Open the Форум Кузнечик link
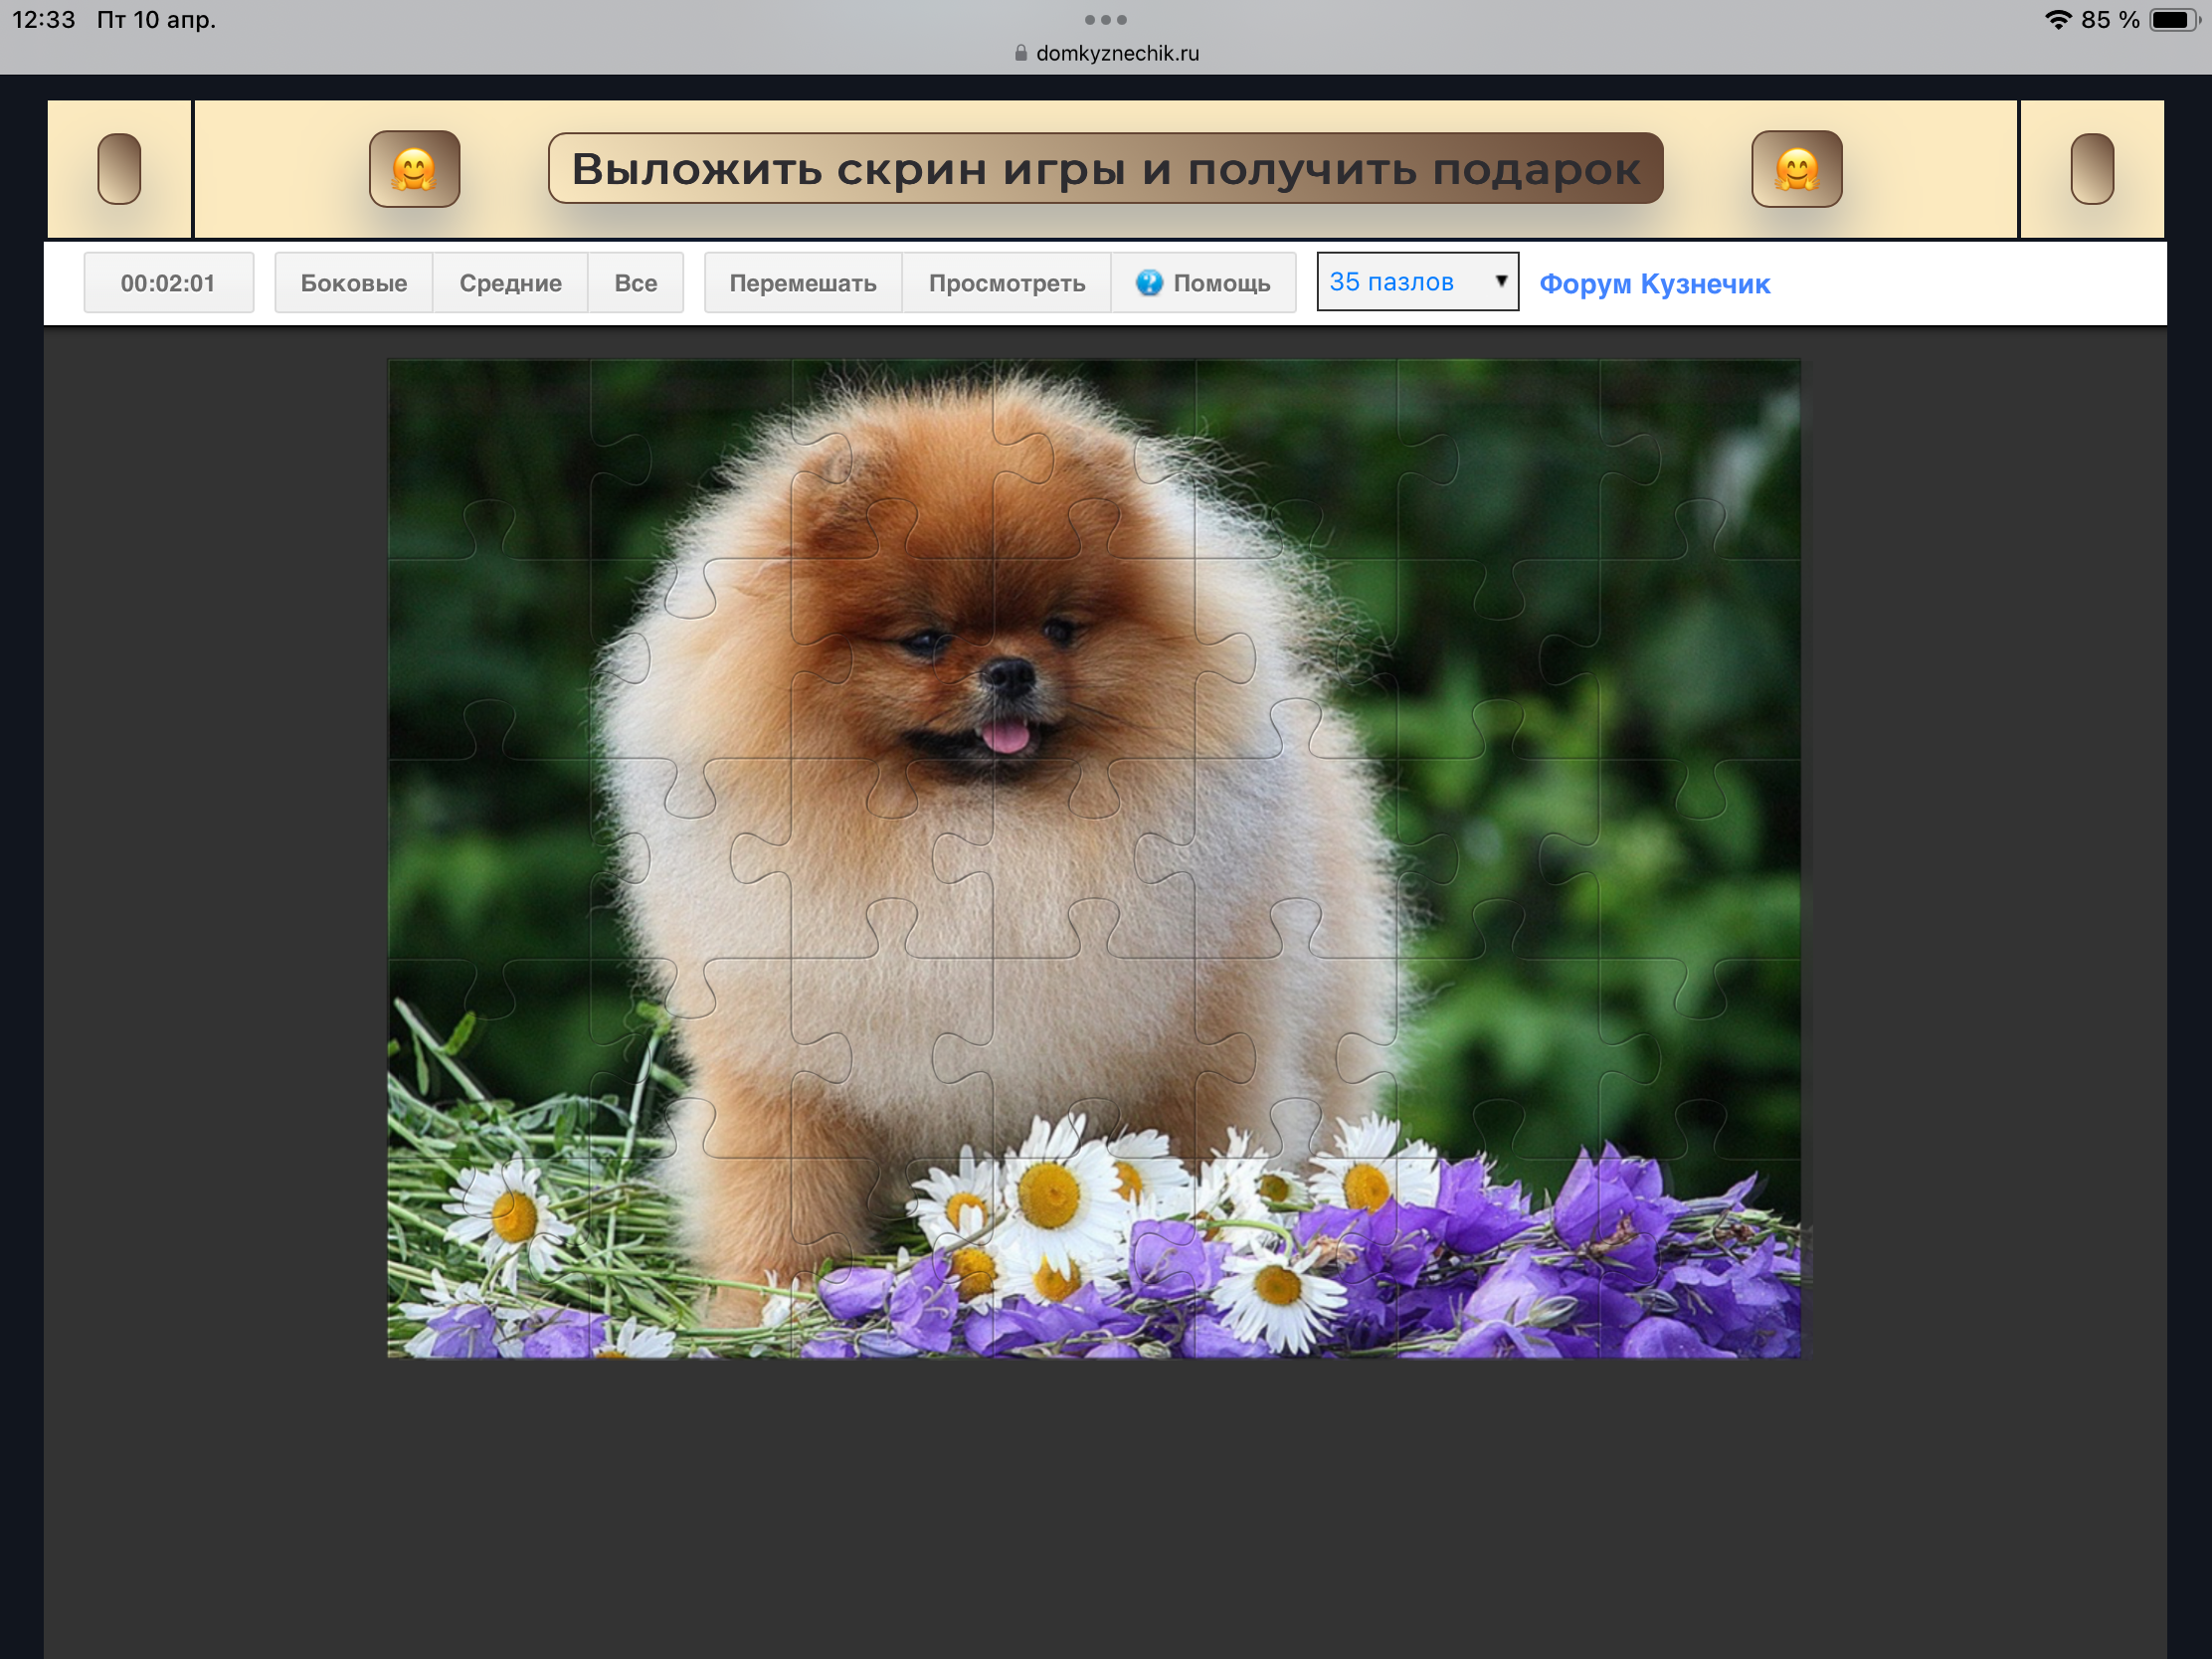Viewport: 2212px width, 1659px height. click(1654, 284)
